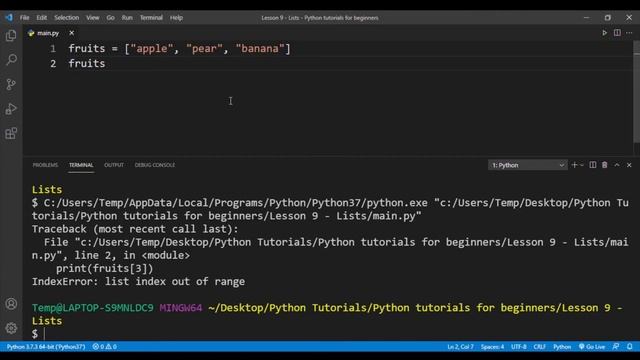Create a new terminal with plus icon

pos(574,165)
